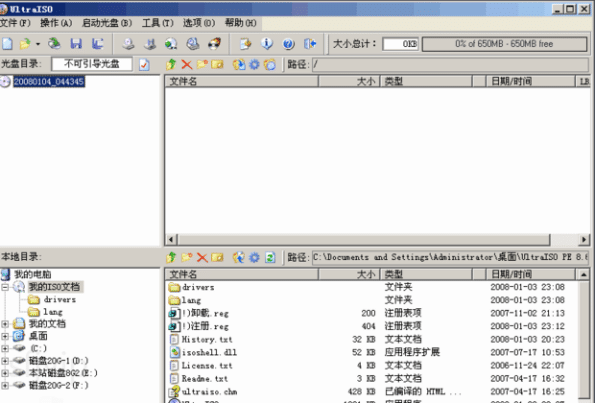The image size is (595, 403).
Task: Click the 大小总计 0KB size field
Action: (400, 44)
